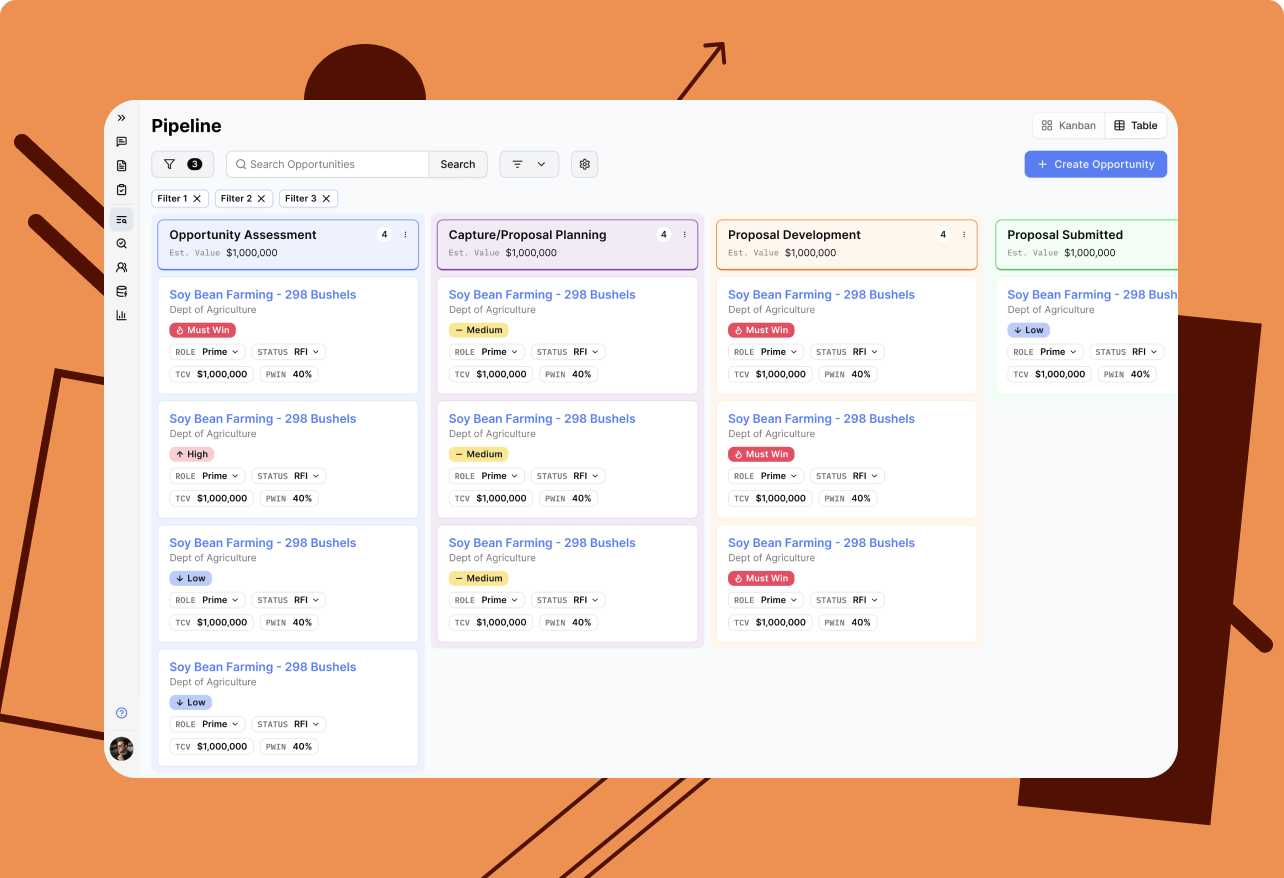Open the people contacts sidebar icon

click(x=121, y=267)
